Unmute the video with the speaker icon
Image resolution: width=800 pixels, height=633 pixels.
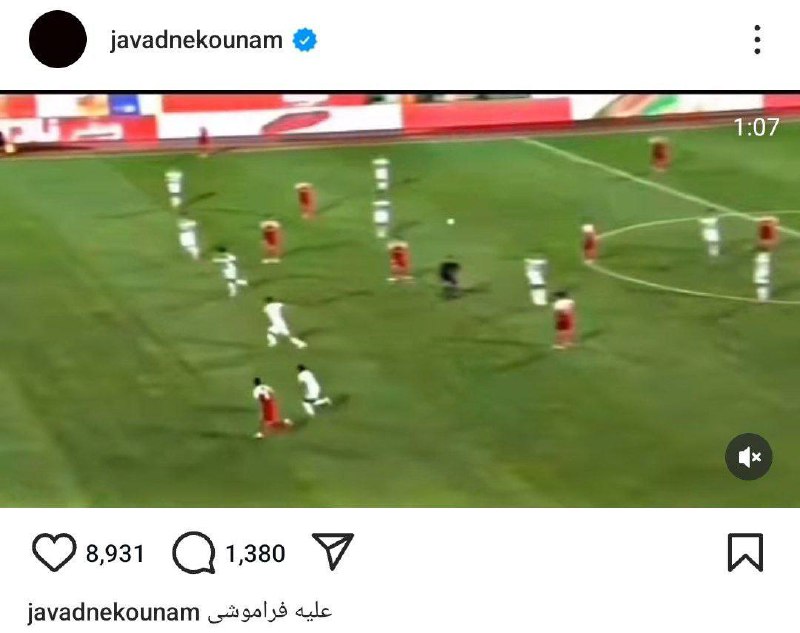pos(748,457)
